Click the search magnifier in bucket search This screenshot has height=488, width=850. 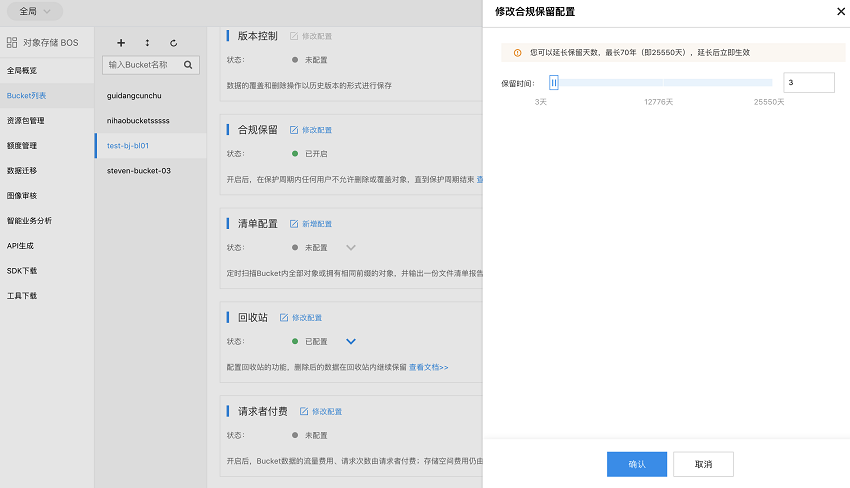(x=189, y=65)
